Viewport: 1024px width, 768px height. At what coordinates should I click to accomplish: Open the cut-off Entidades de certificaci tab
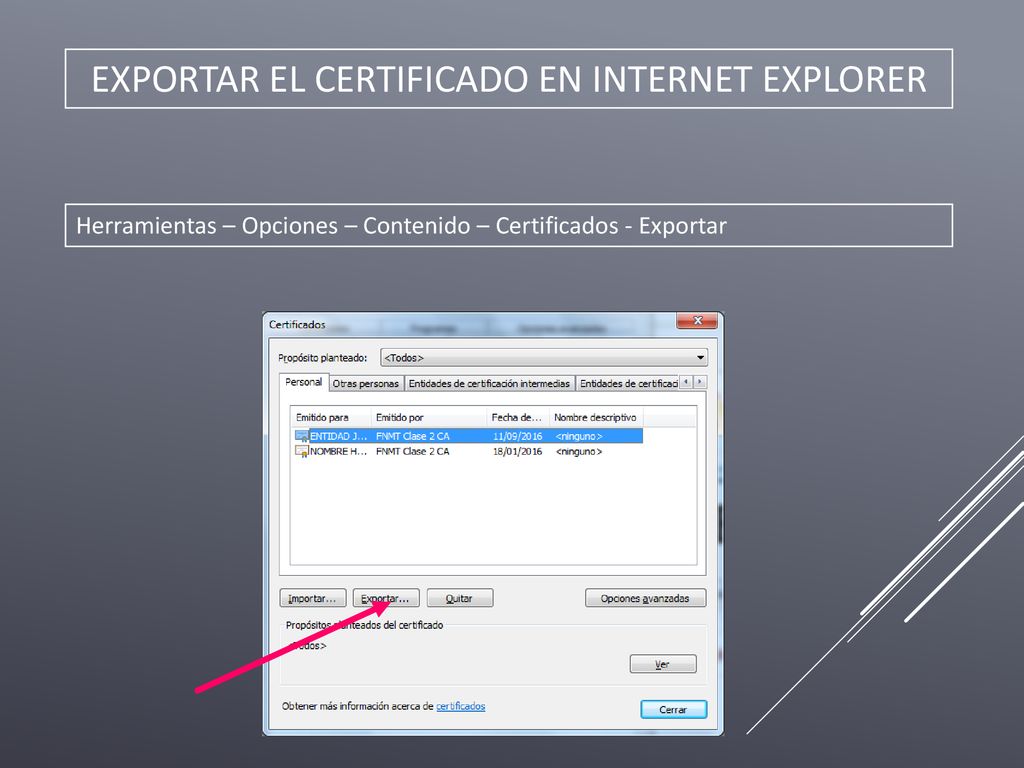click(628, 383)
